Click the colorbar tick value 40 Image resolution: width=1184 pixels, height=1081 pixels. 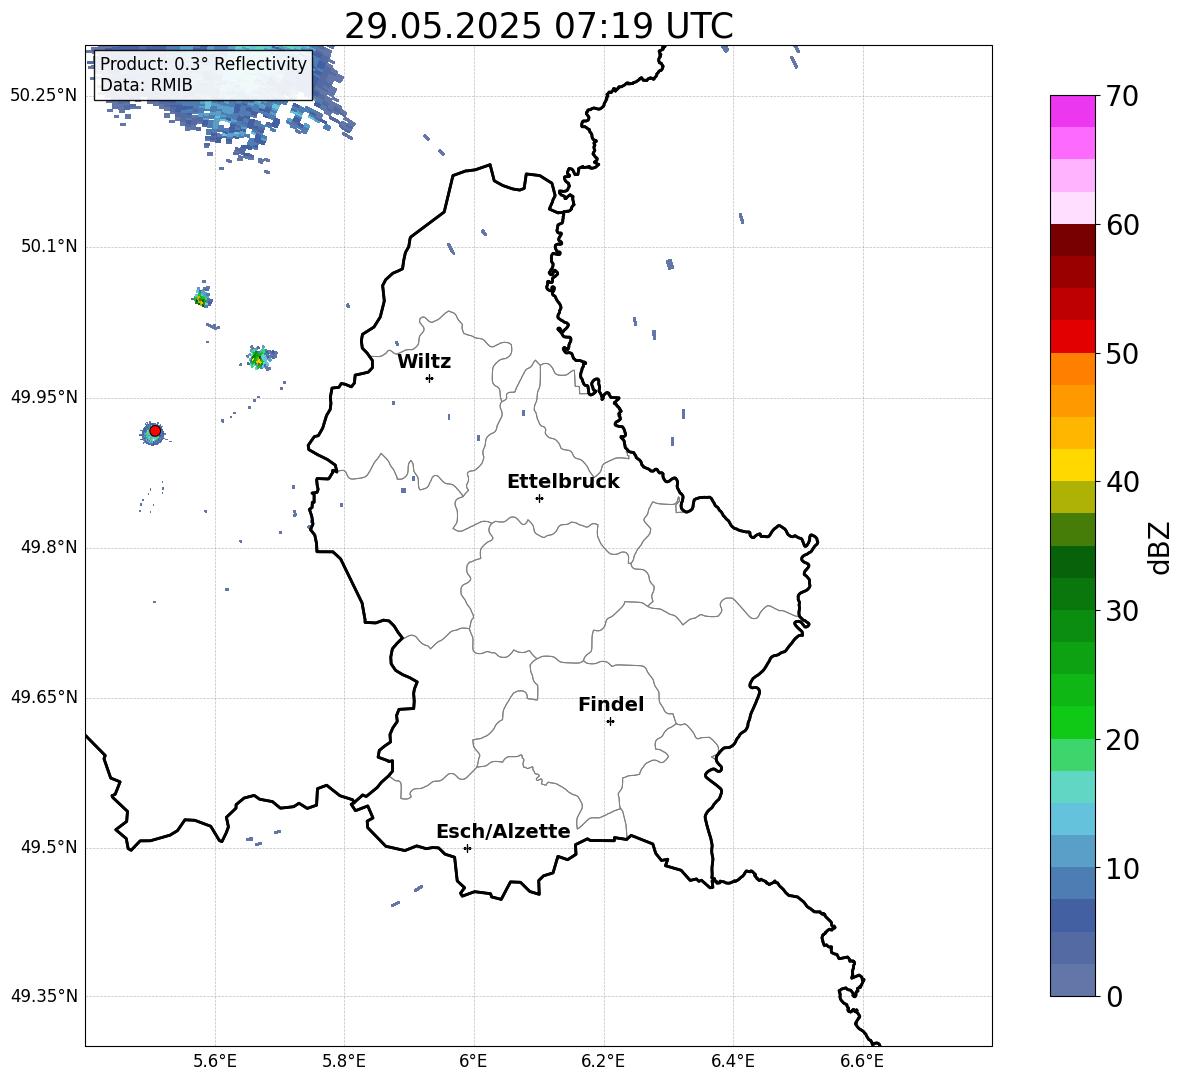(x=1122, y=482)
